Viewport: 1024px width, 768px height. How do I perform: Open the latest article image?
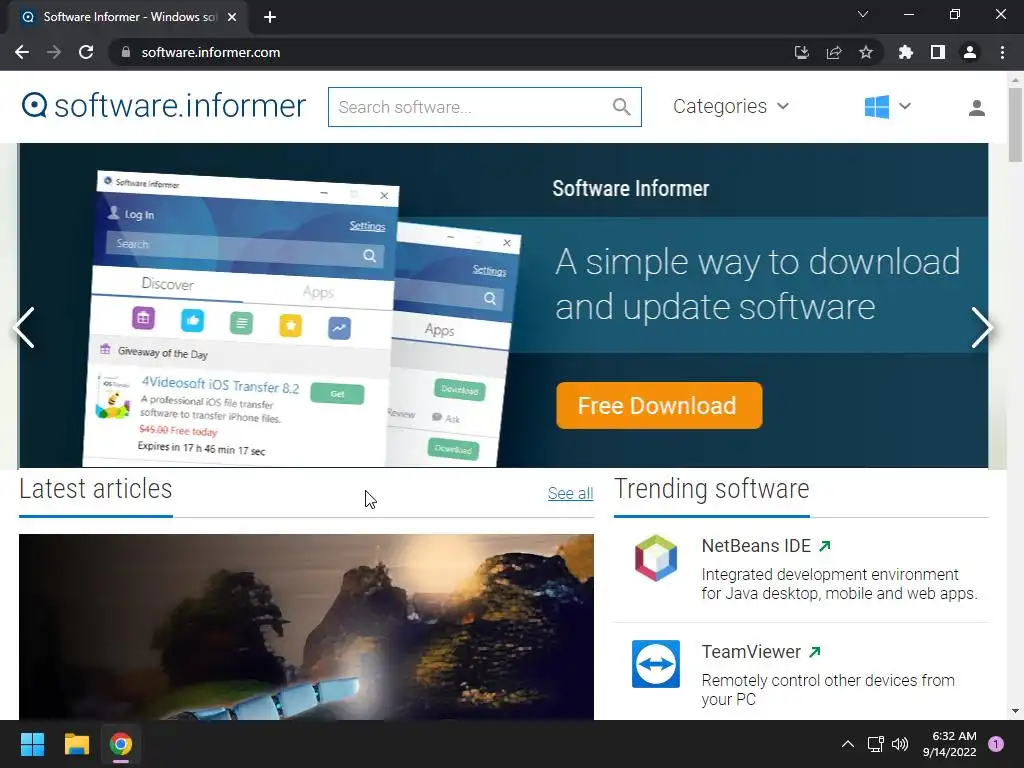tap(306, 627)
